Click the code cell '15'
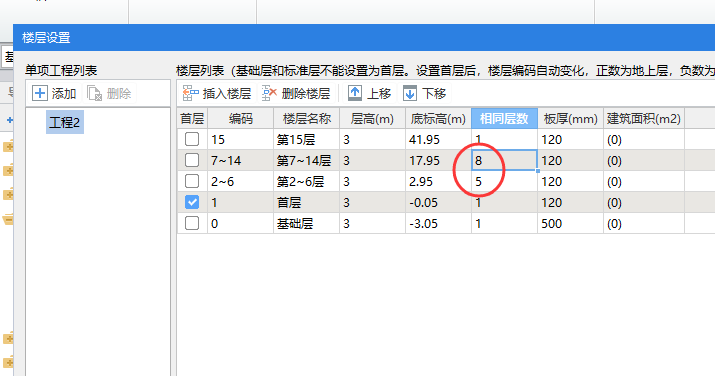 (240, 139)
